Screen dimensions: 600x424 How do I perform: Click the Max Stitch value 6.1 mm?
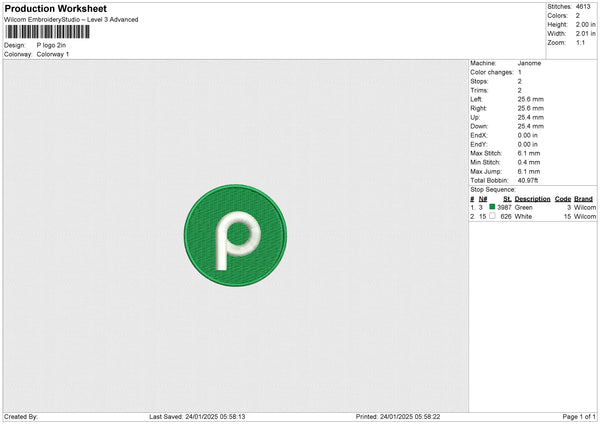click(529, 153)
